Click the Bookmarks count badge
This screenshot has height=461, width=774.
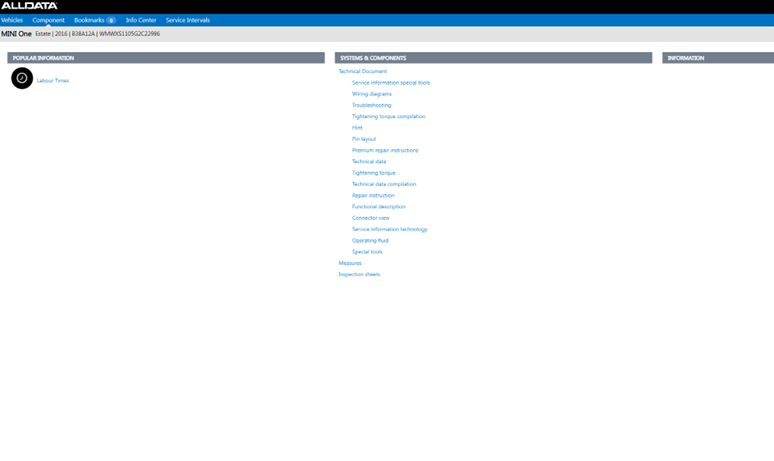point(111,20)
